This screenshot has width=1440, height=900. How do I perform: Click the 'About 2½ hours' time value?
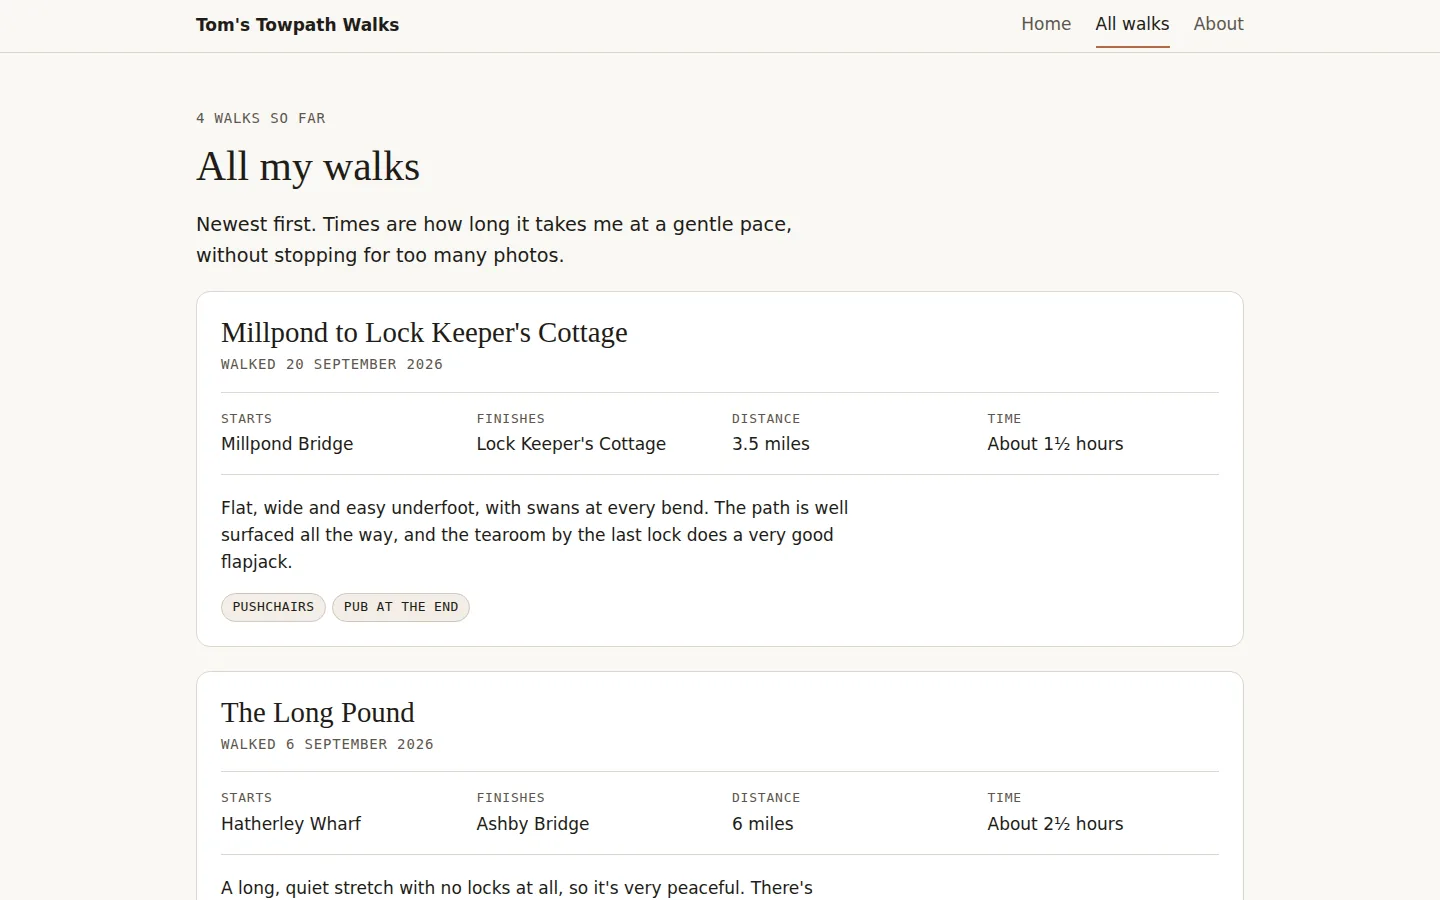pyautogui.click(x=1055, y=824)
